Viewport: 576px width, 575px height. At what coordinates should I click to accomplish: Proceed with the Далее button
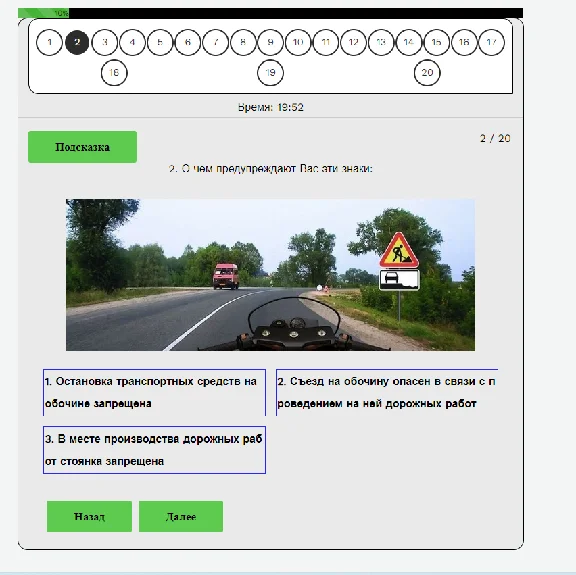pyautogui.click(x=181, y=516)
